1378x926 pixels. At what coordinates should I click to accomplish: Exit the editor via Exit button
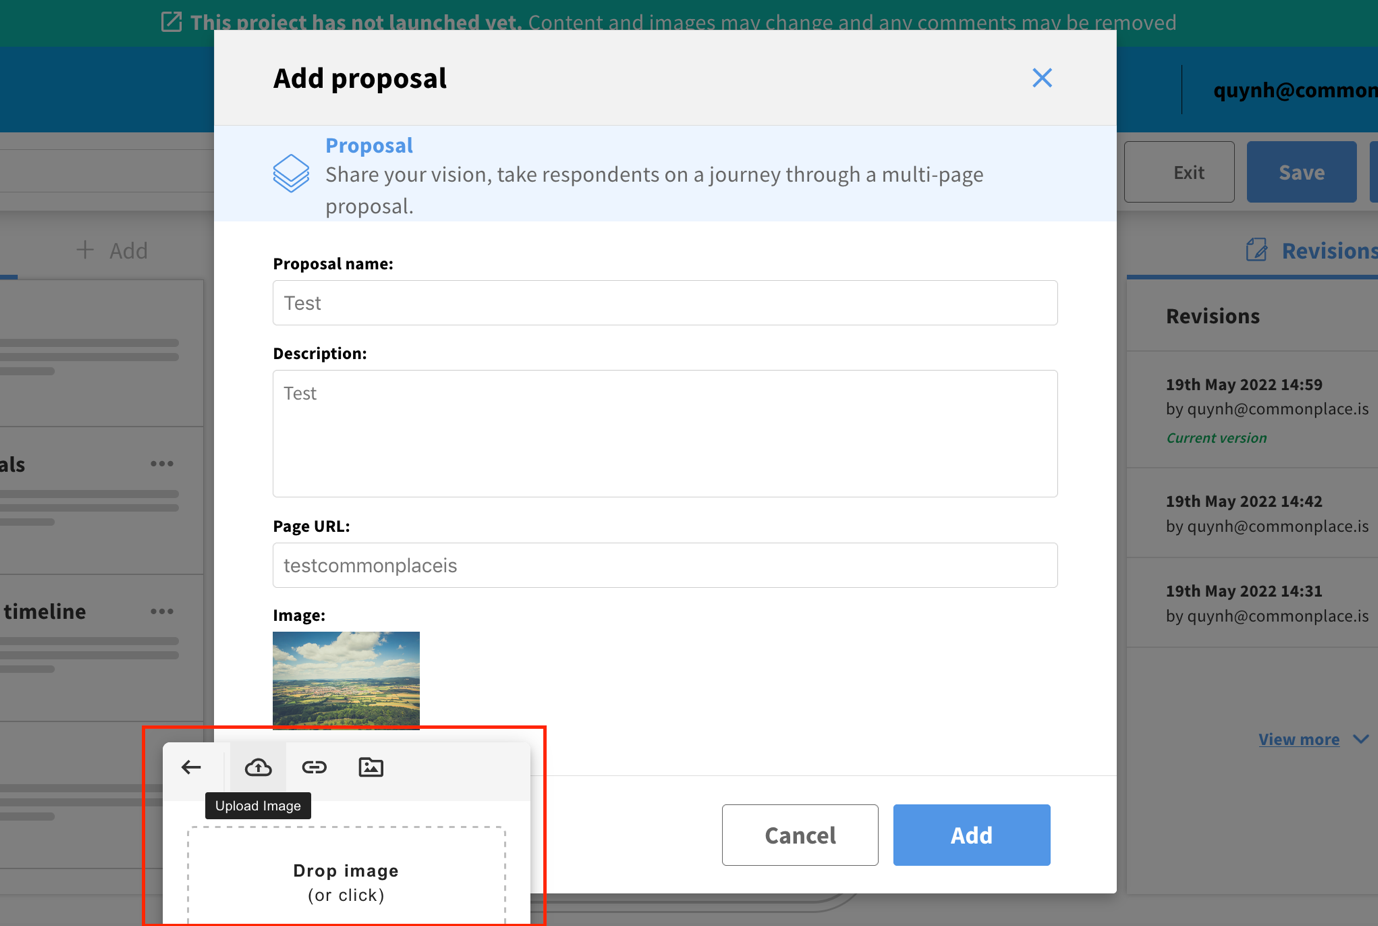[x=1179, y=172]
